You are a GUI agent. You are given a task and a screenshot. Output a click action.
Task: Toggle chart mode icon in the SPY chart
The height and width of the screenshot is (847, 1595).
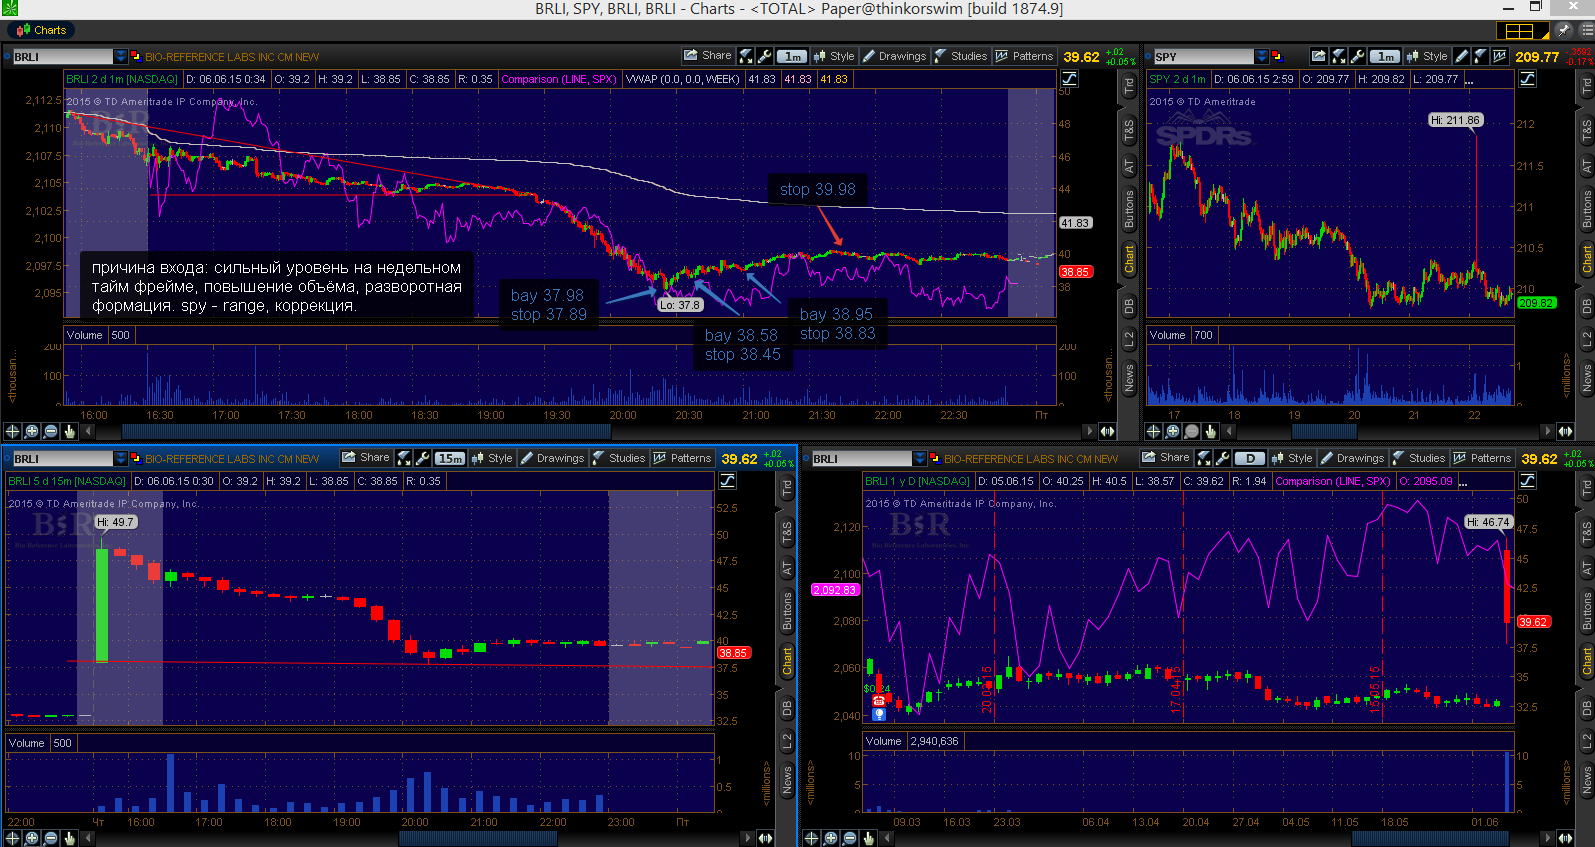point(1527,79)
